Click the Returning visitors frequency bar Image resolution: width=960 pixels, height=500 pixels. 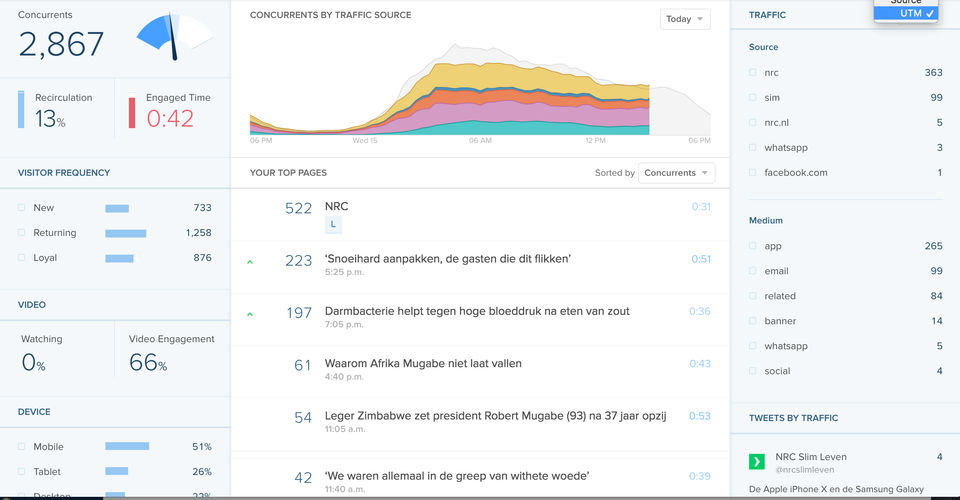(126, 233)
